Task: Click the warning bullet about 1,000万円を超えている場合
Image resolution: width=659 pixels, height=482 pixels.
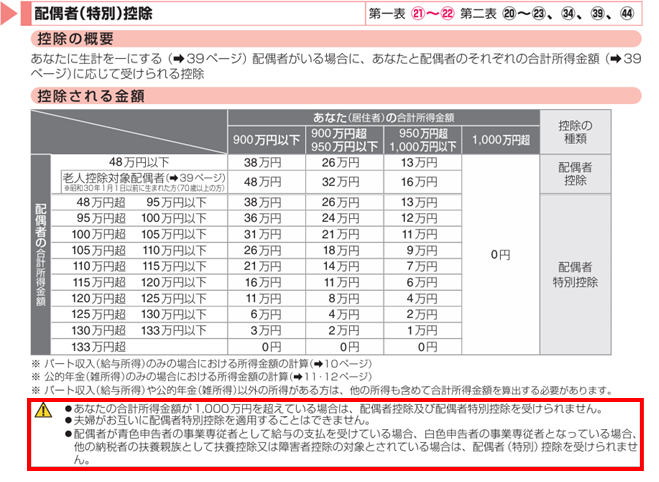Action: coord(334,408)
